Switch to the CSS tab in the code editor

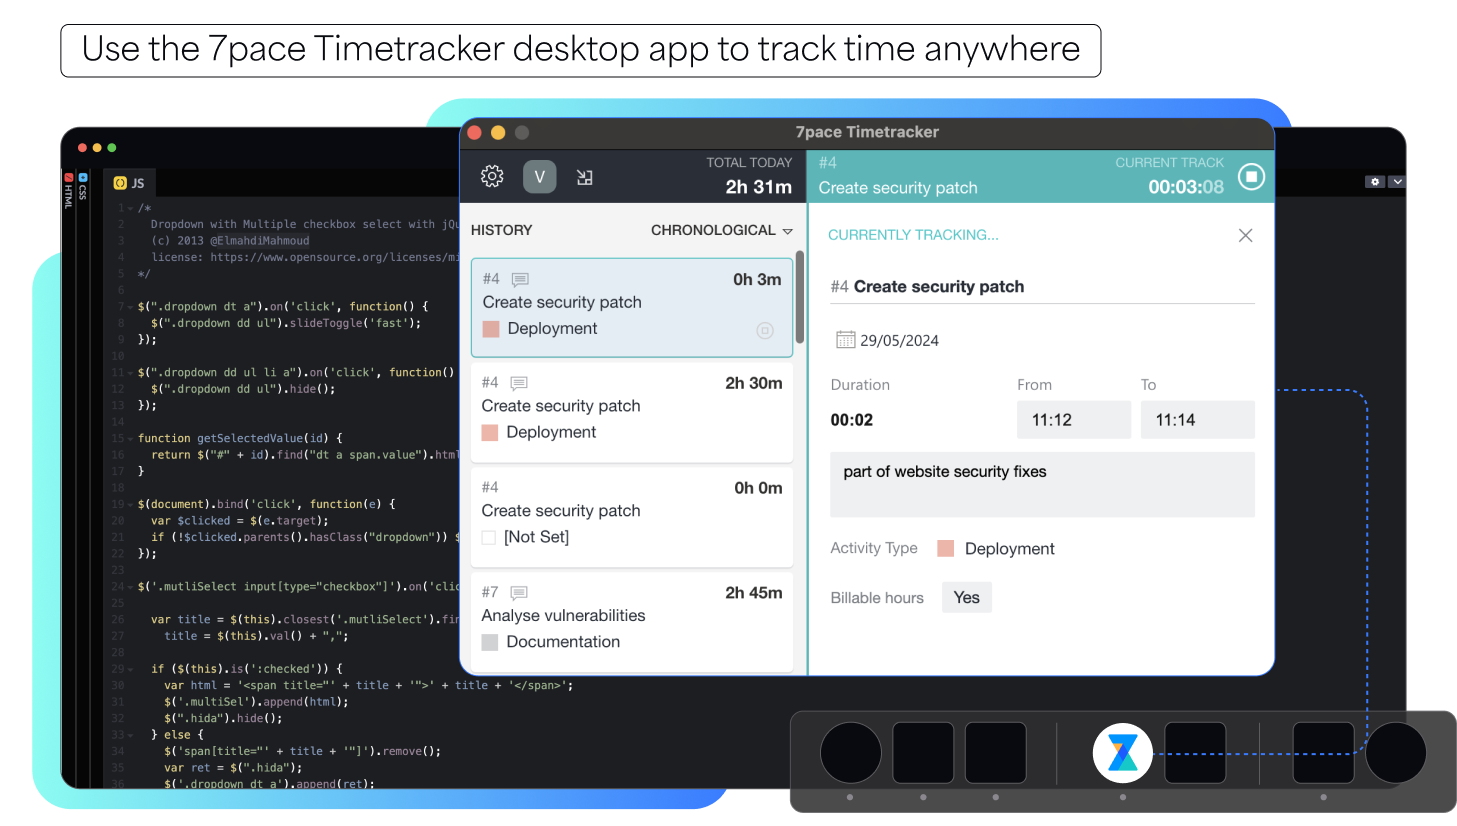82,190
